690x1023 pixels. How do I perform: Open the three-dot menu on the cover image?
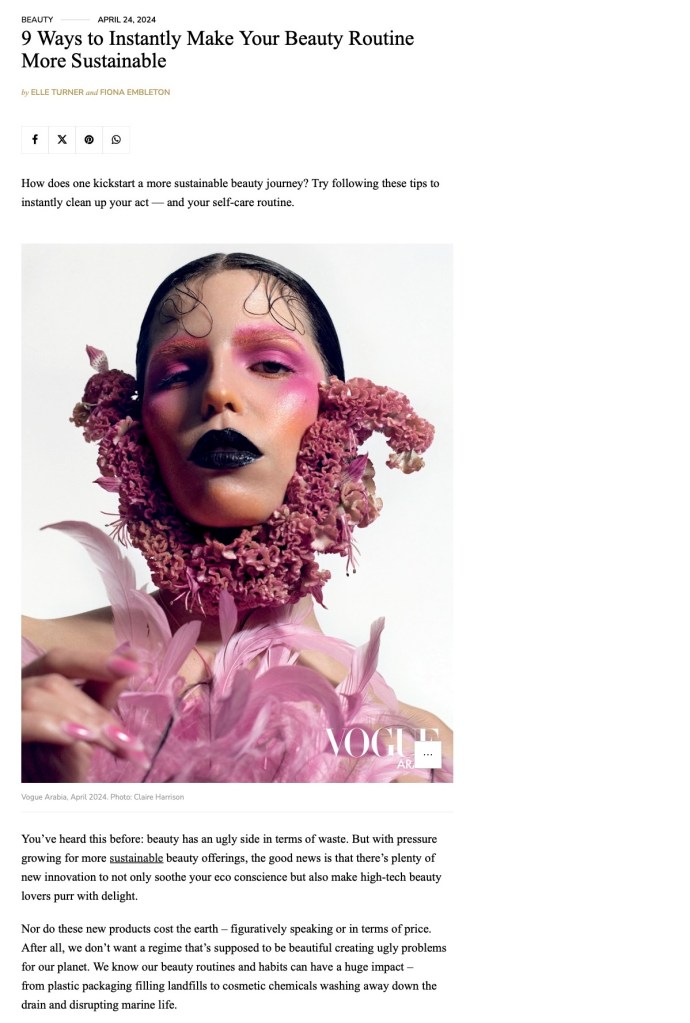(x=428, y=754)
